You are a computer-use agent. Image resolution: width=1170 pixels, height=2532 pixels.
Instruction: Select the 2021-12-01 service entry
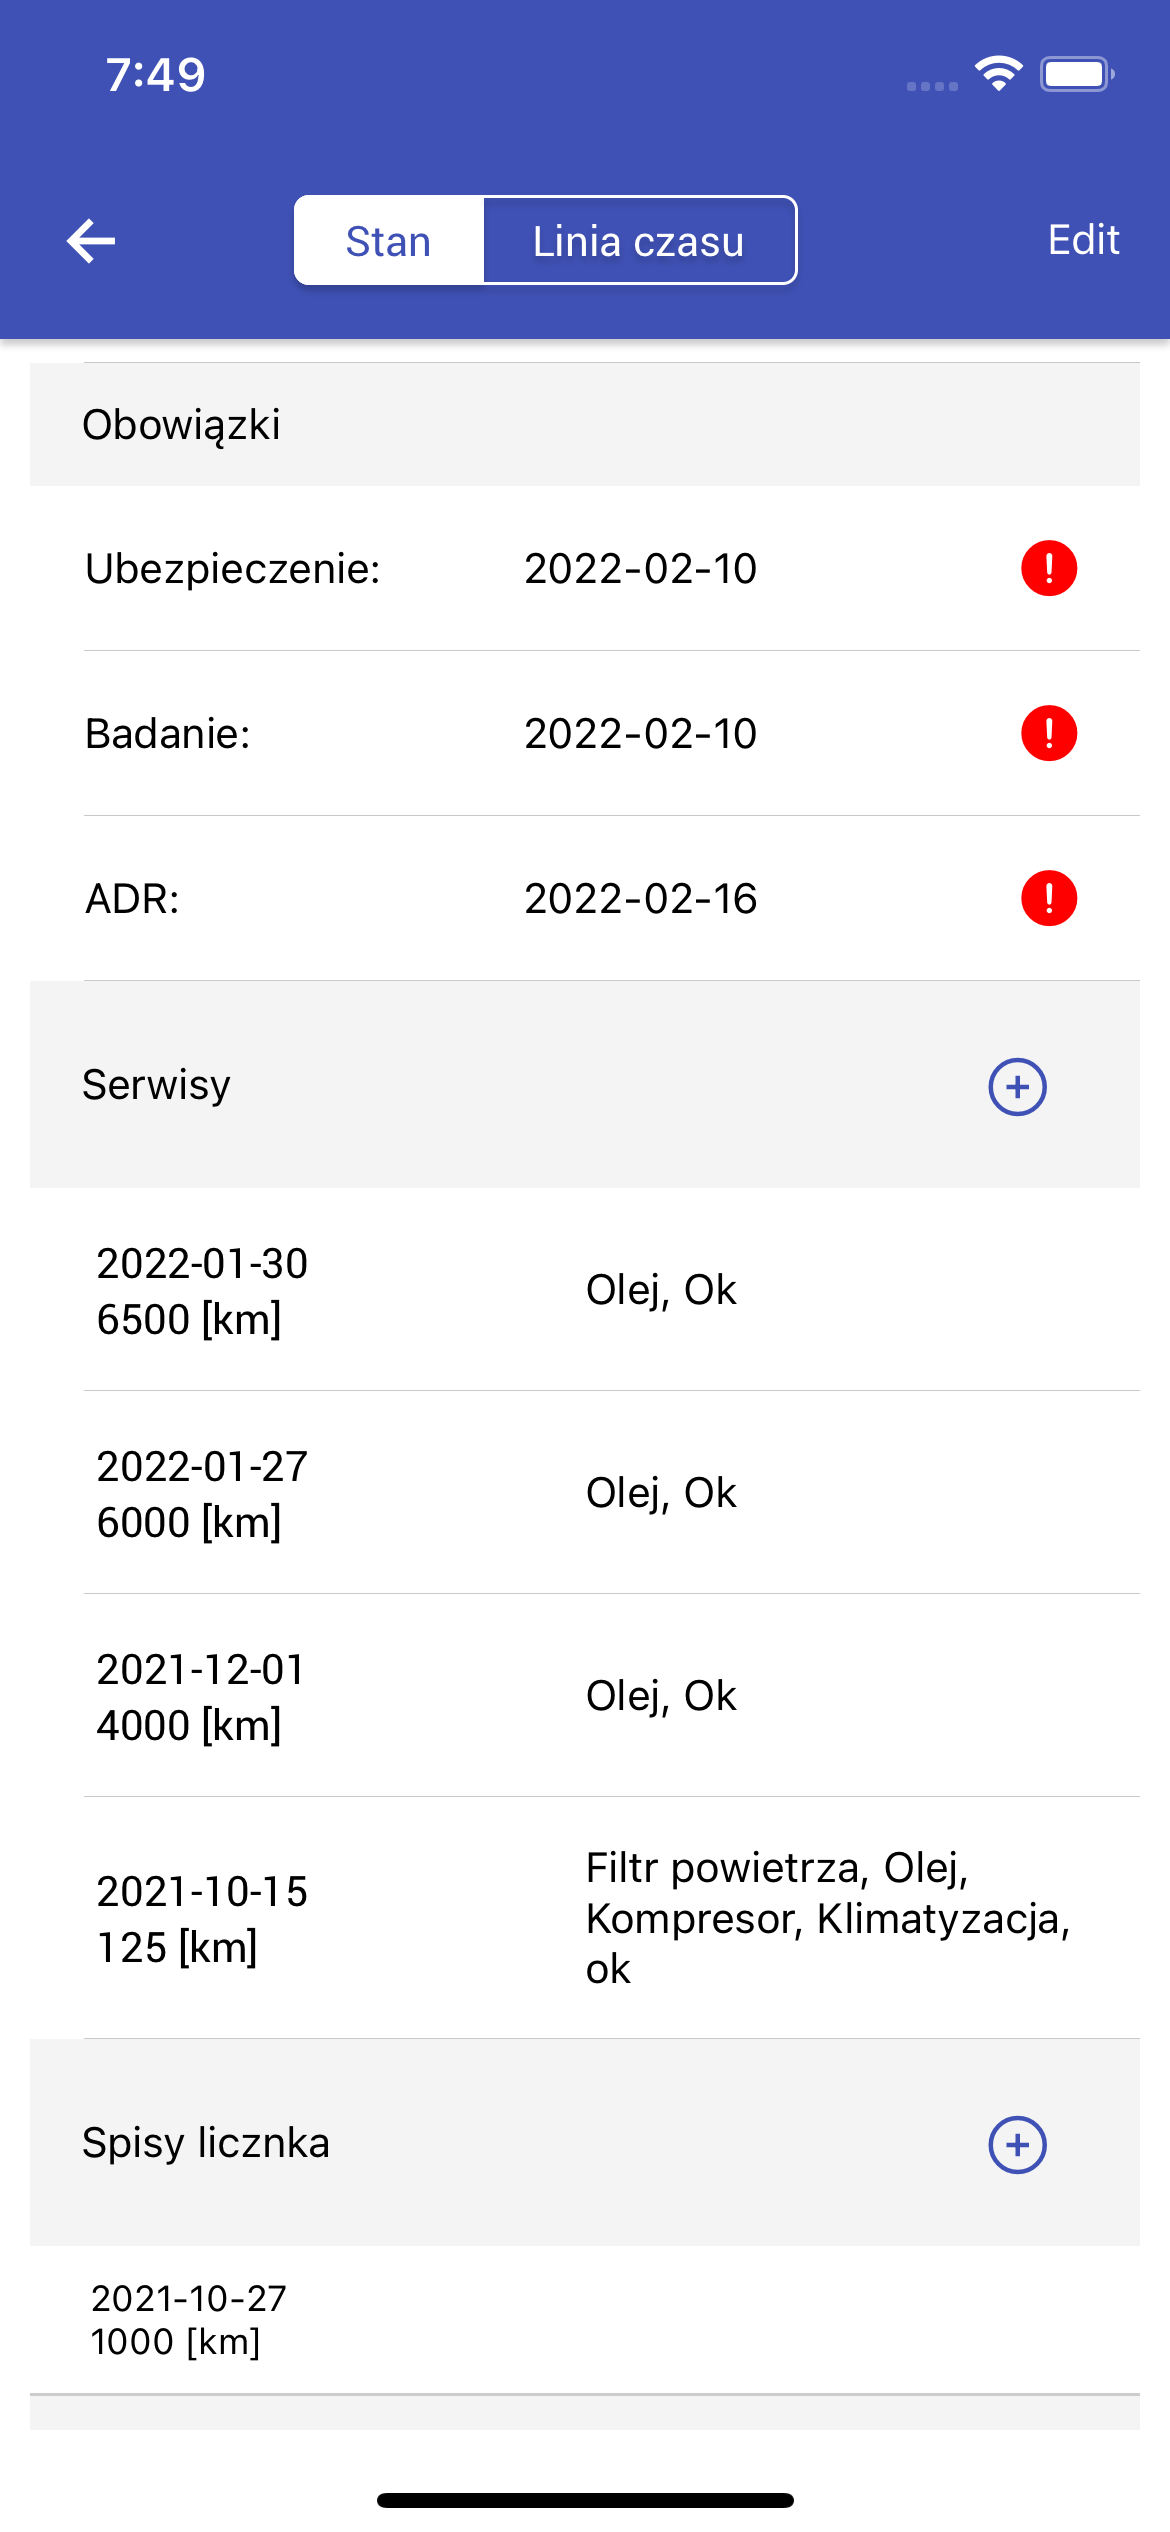click(585, 1696)
